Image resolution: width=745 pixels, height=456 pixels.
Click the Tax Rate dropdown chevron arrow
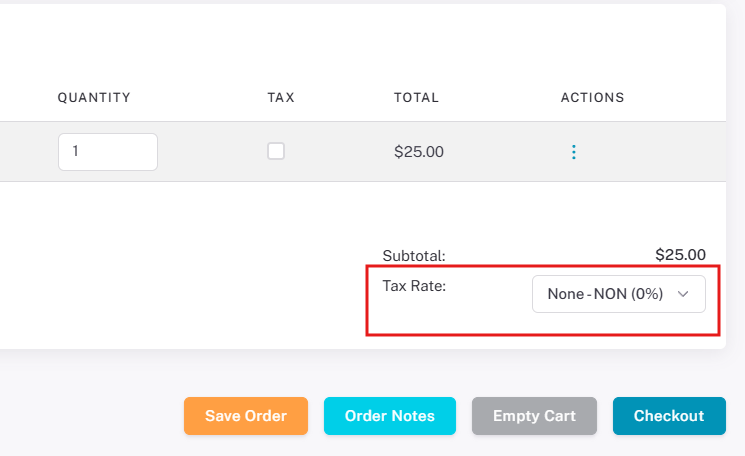click(x=683, y=294)
